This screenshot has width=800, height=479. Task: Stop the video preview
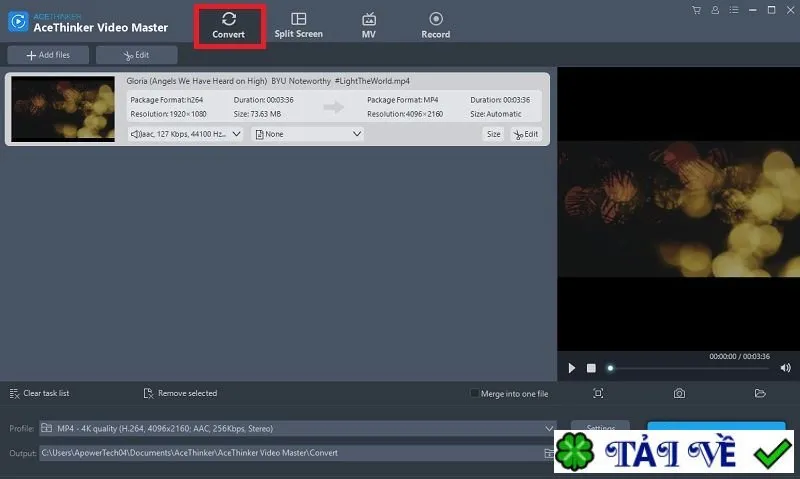[x=591, y=368]
